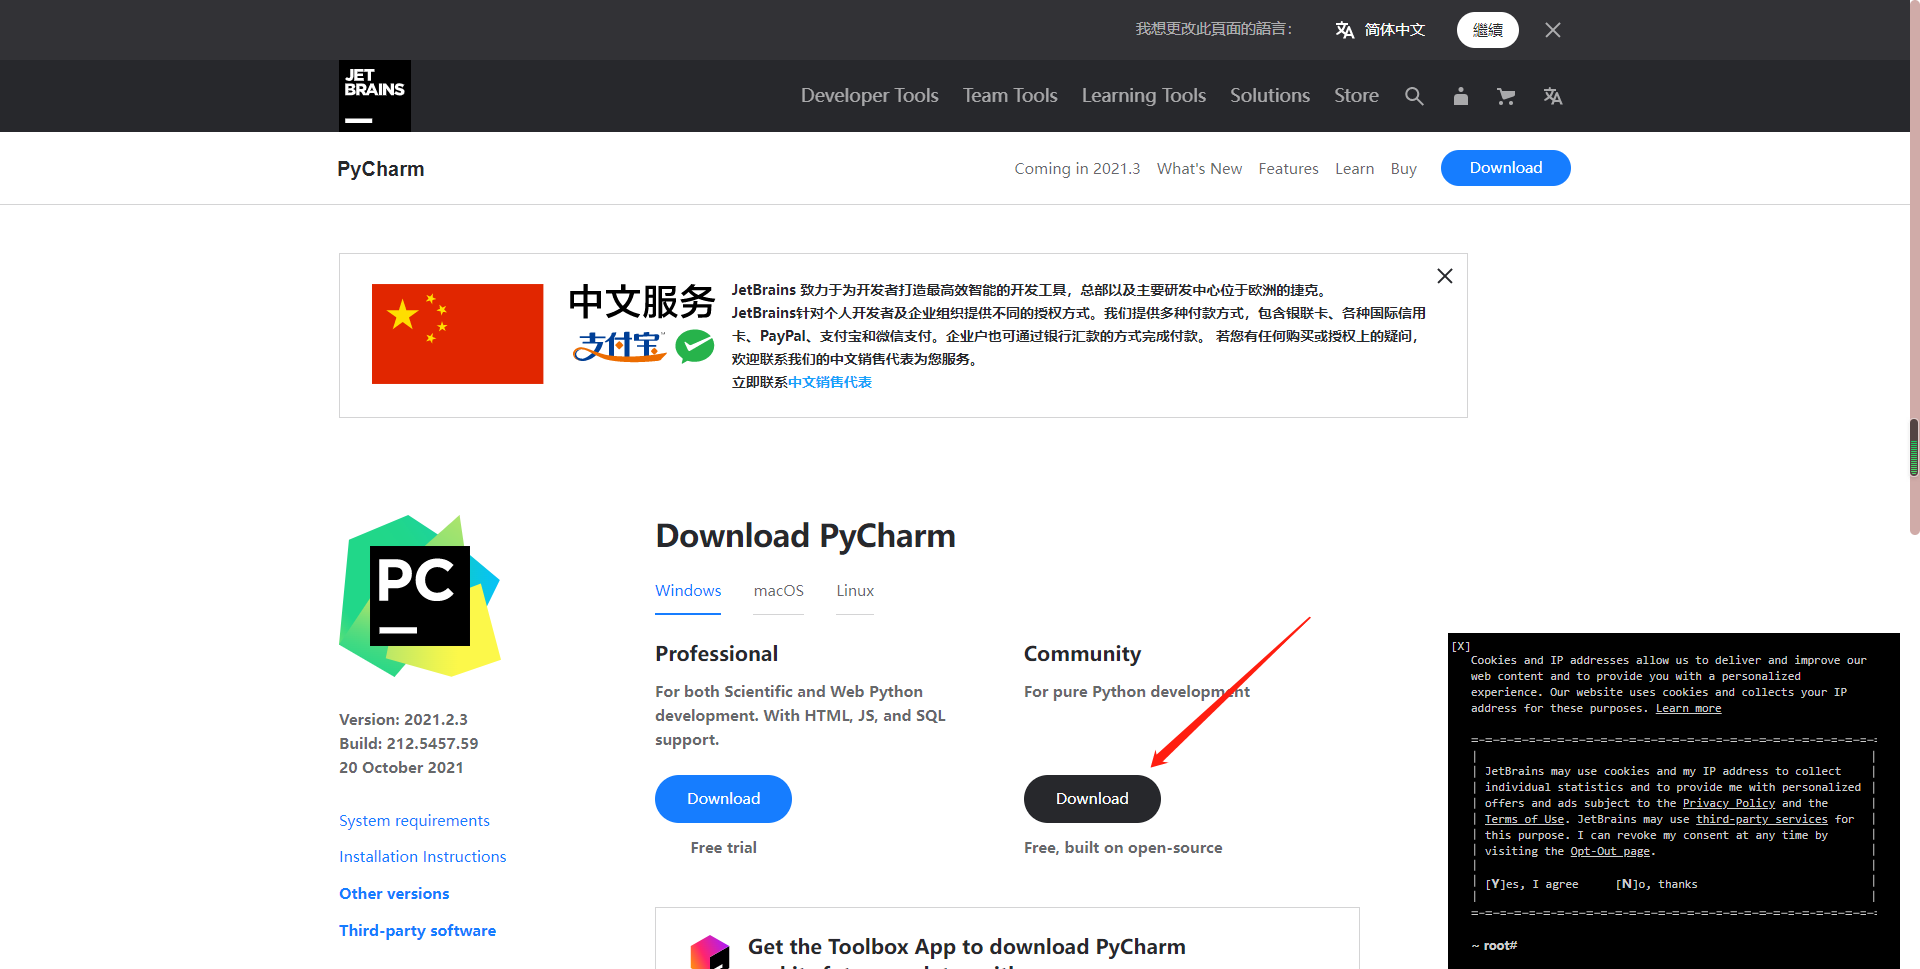Go to Coming in 2021.3 page
Image resolution: width=1920 pixels, height=969 pixels.
(1077, 169)
